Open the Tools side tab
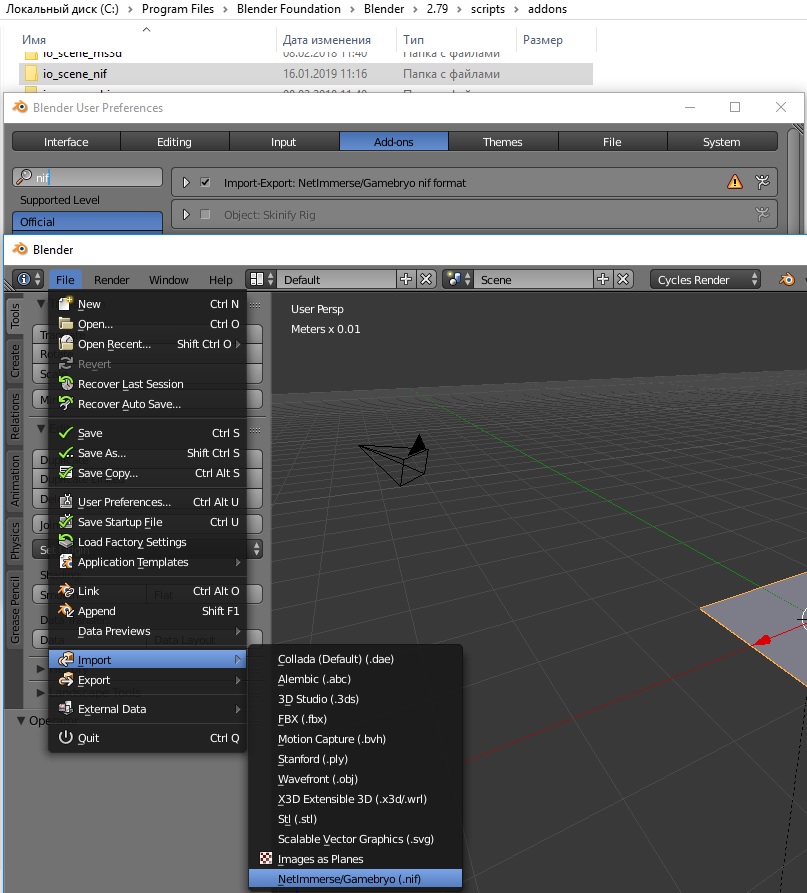Screen dimensions: 807x893 click(x=15, y=315)
